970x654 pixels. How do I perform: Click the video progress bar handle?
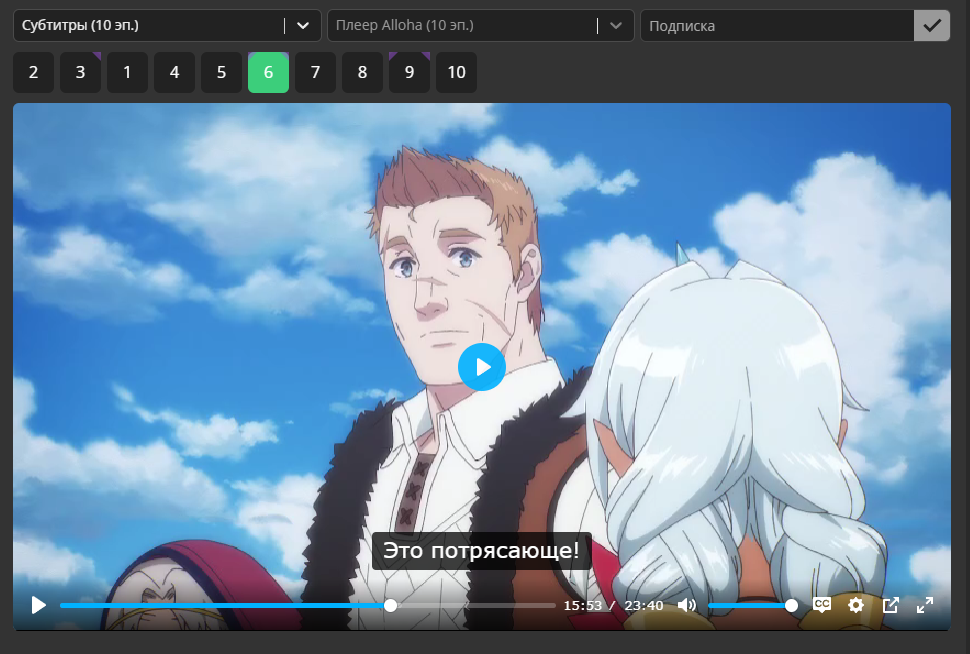(390, 606)
